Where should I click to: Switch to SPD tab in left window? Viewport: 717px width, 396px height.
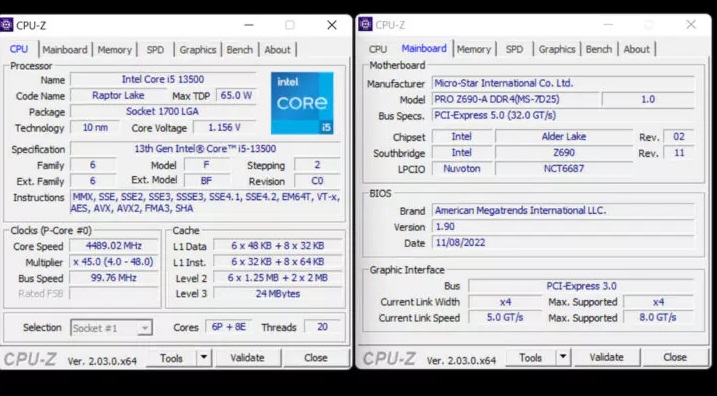coord(155,49)
